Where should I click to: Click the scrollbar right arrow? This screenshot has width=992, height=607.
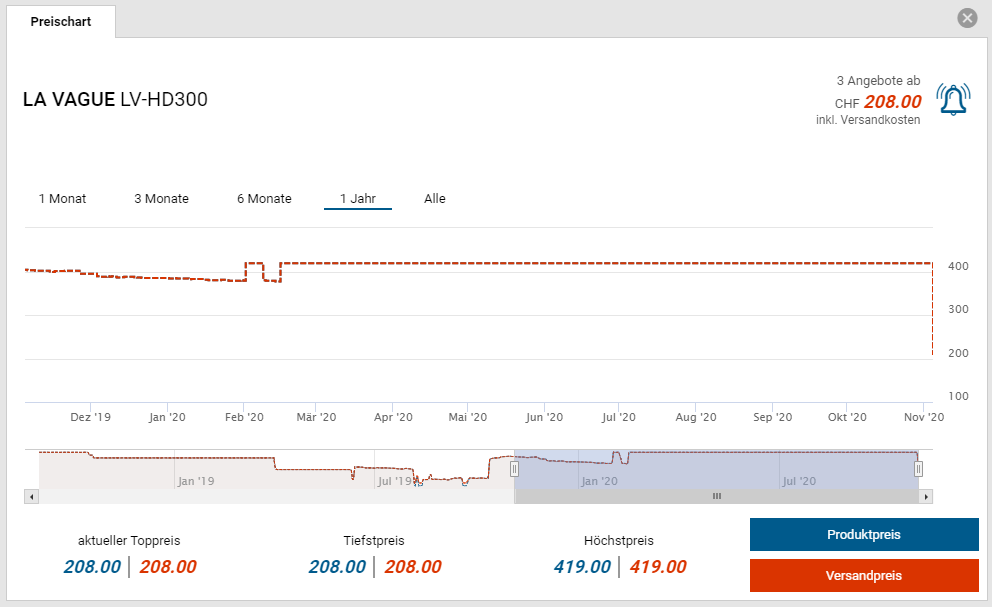pyautogui.click(x=926, y=496)
